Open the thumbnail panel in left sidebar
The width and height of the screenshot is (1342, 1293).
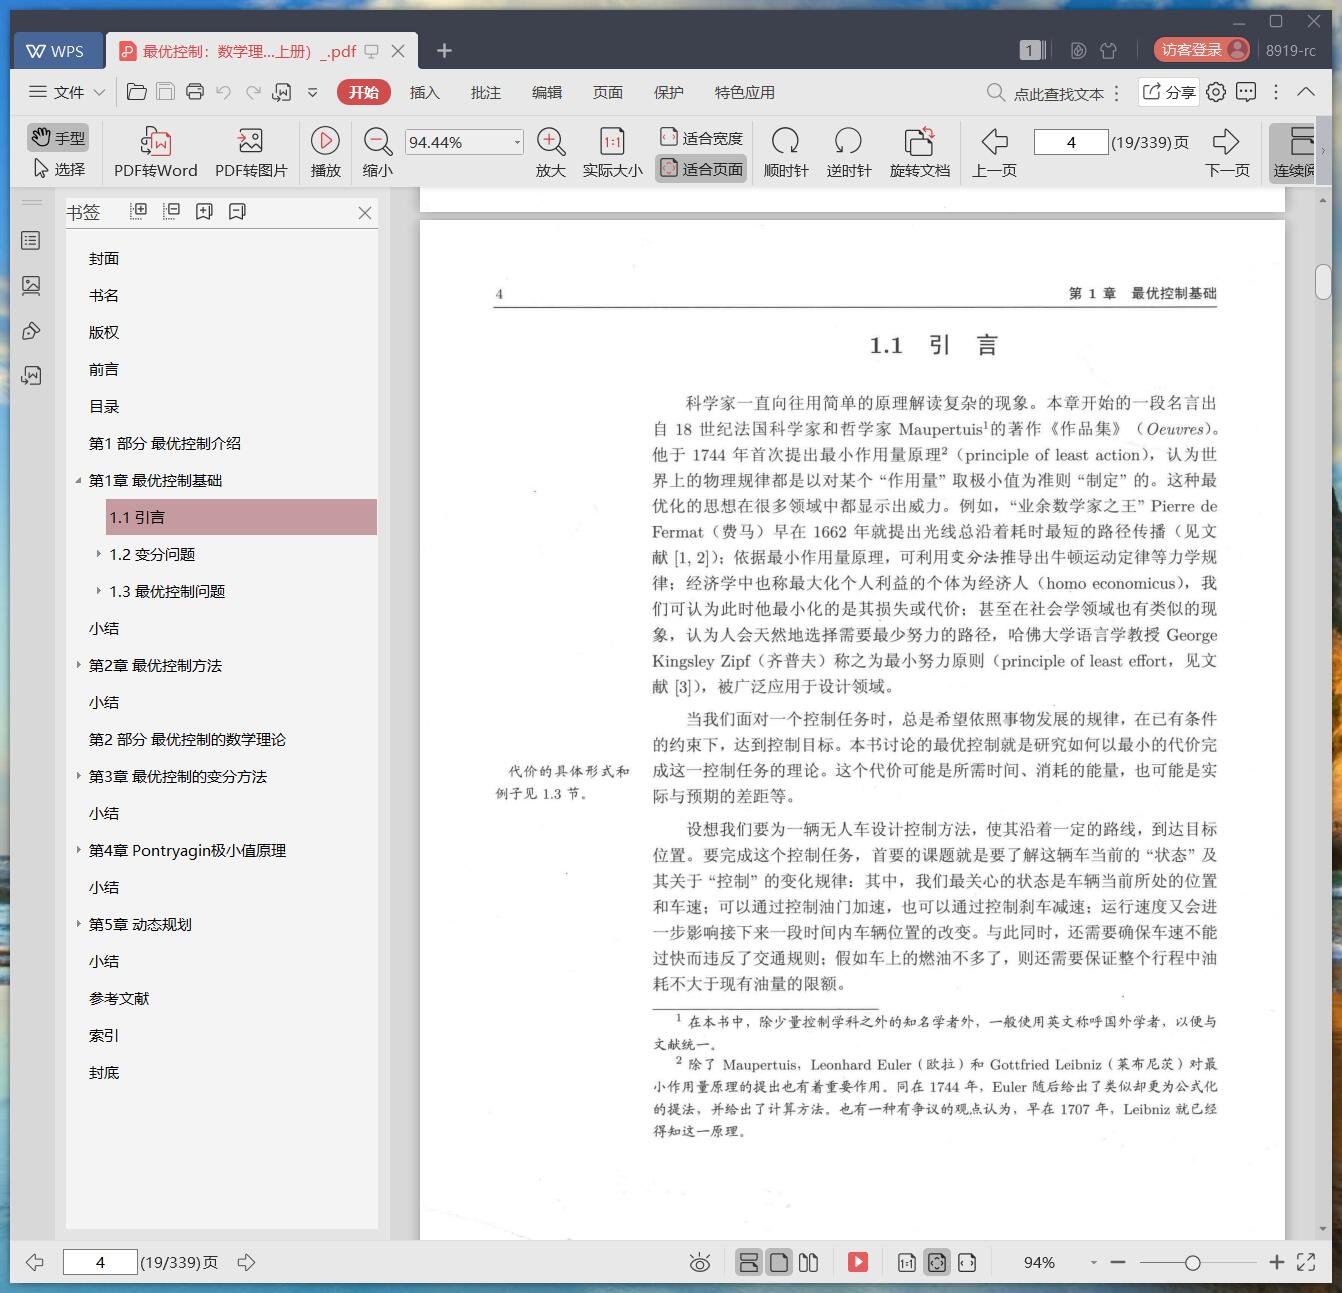pyautogui.click(x=31, y=286)
